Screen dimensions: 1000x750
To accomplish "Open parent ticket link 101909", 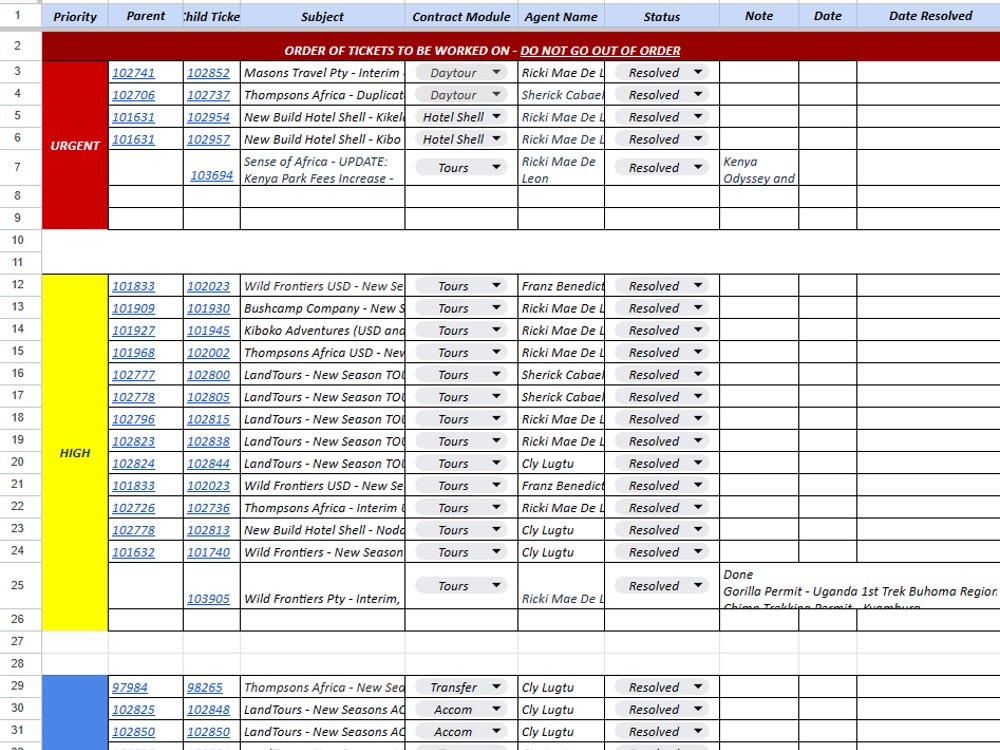I will pyautogui.click(x=133, y=309).
